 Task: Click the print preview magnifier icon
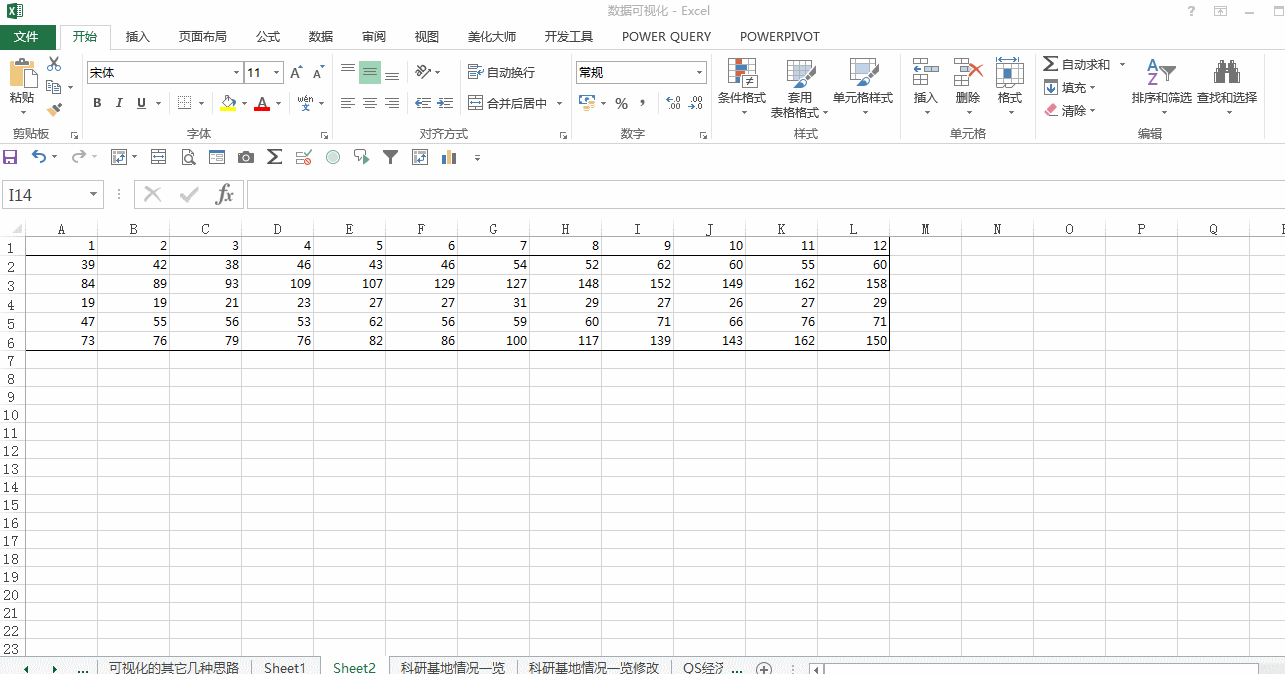pos(188,157)
